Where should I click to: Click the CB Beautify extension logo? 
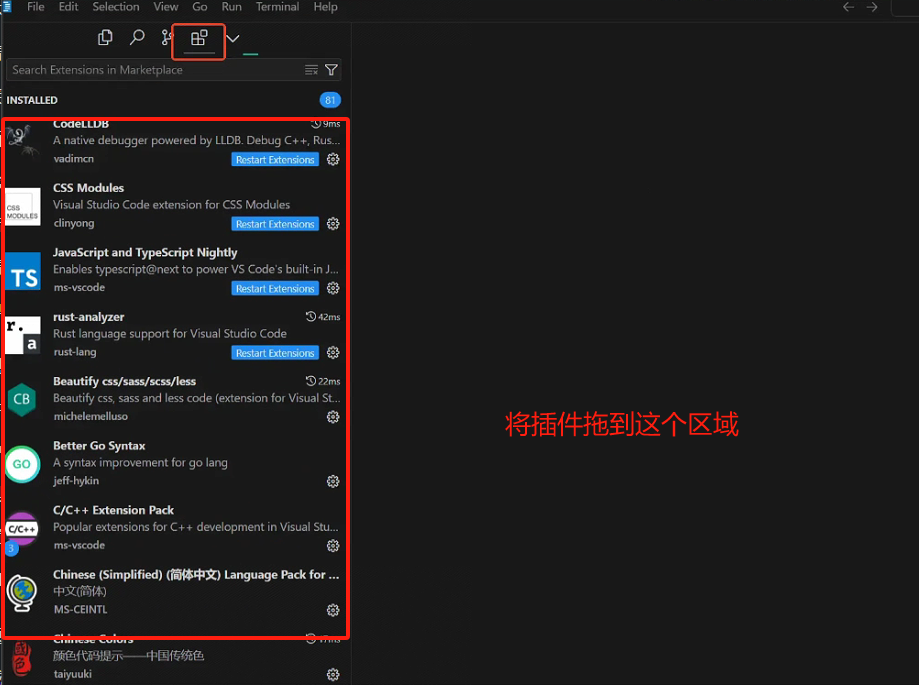click(x=22, y=400)
